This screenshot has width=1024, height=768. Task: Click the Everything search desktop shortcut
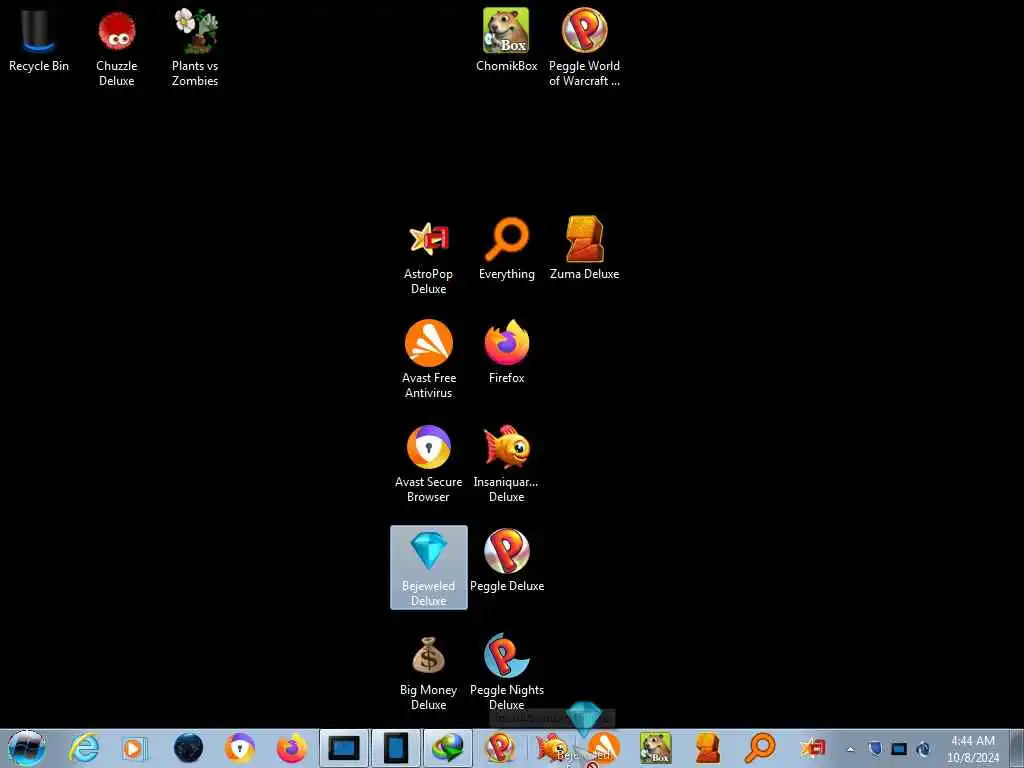point(507,249)
